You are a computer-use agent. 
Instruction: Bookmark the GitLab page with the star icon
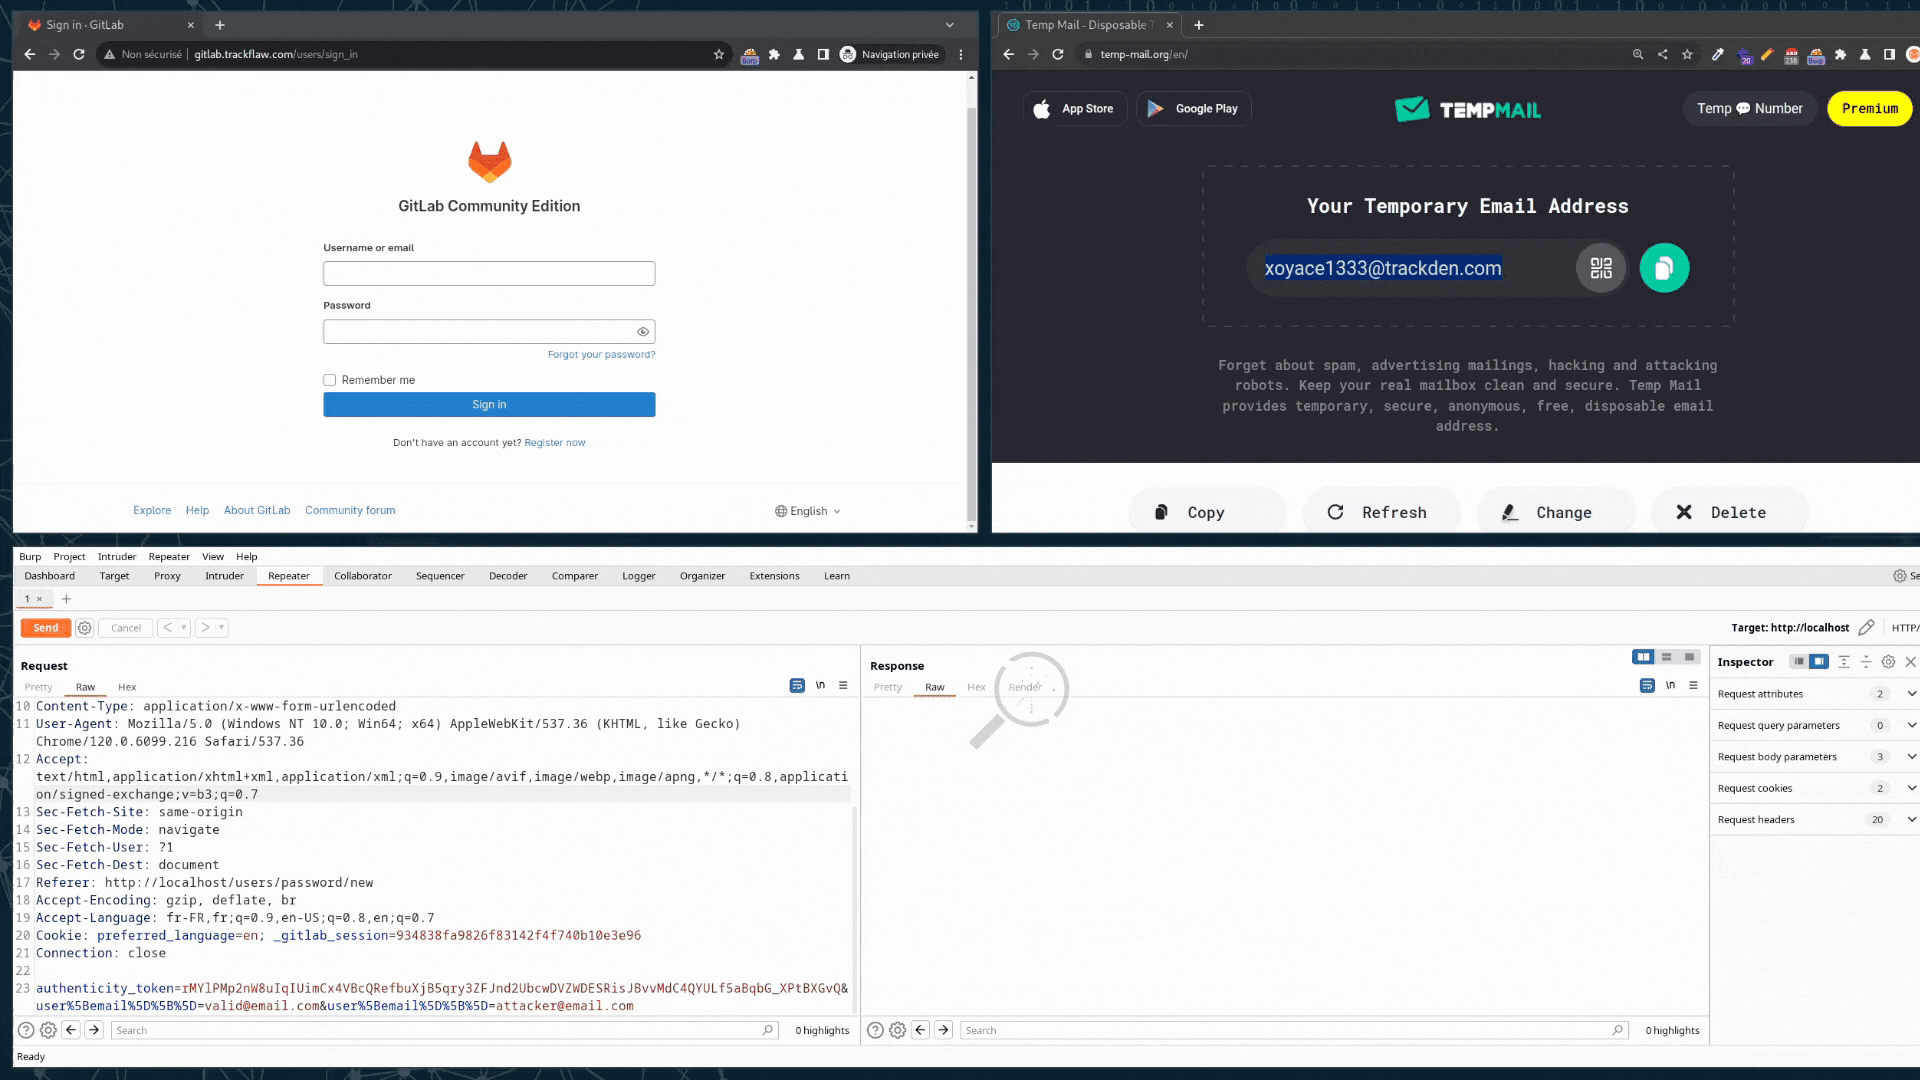click(719, 54)
